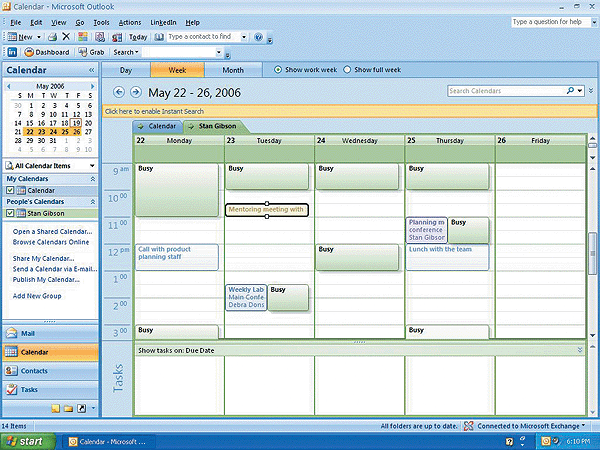This screenshot has width=600, height=450.
Task: Open the Tools menu
Action: coord(101,23)
